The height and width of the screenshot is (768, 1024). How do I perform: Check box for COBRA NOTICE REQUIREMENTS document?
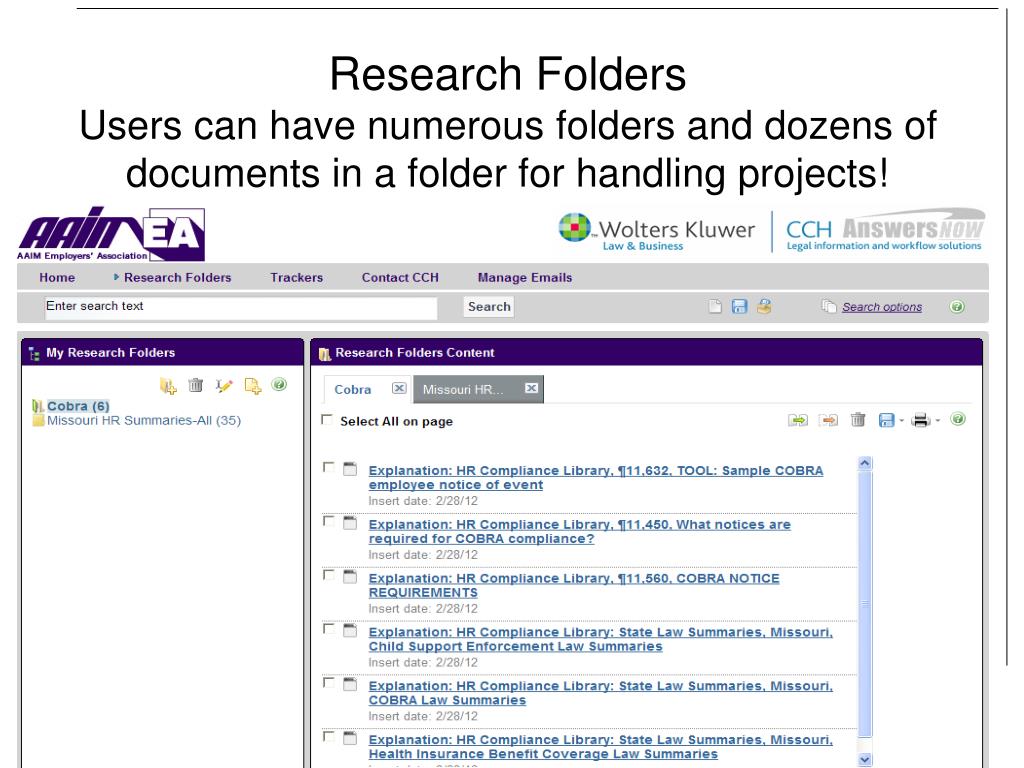(328, 575)
